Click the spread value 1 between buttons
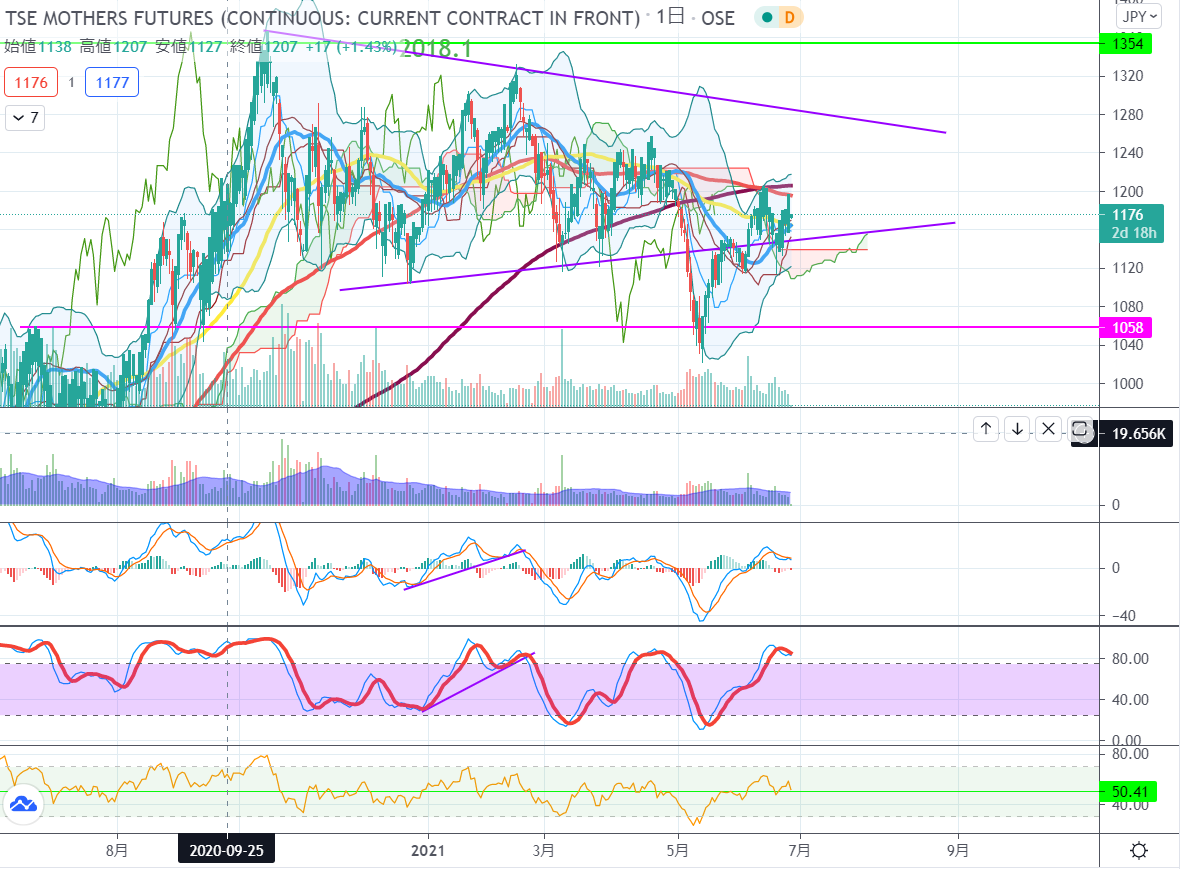Screen dimensions: 1180x869 tap(71, 82)
